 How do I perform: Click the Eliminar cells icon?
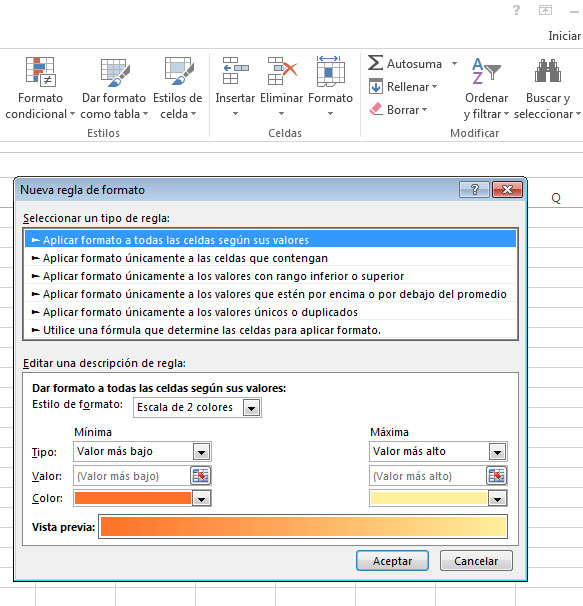point(282,71)
